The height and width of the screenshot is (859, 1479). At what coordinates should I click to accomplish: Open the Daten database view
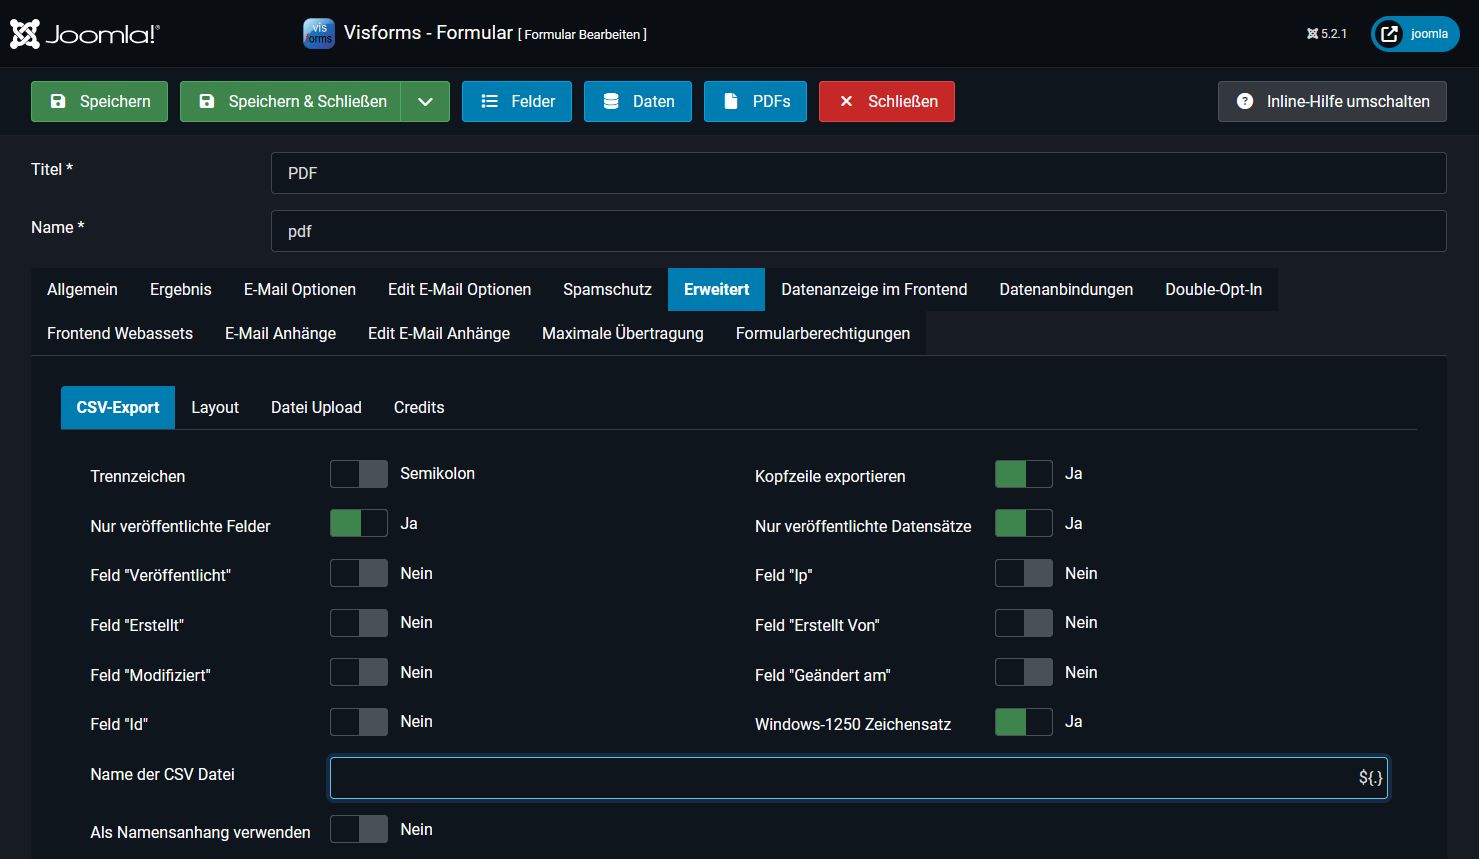tap(637, 101)
